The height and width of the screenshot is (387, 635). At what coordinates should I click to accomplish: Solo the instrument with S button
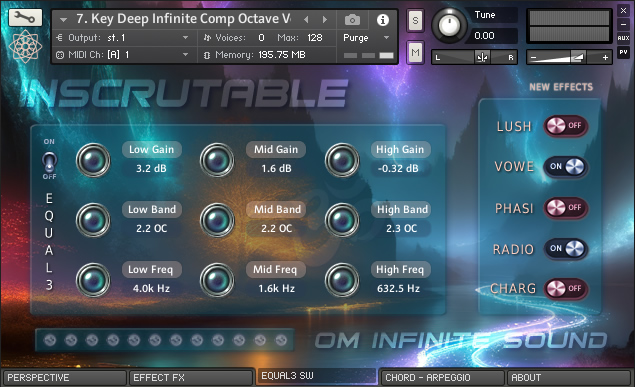[416, 20]
